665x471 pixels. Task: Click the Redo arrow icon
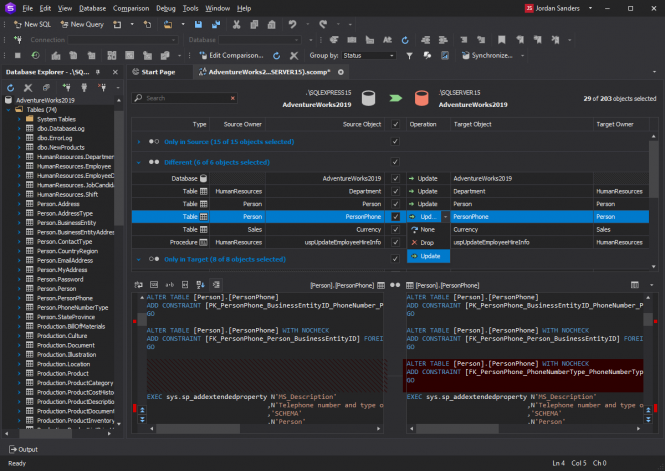[323, 25]
